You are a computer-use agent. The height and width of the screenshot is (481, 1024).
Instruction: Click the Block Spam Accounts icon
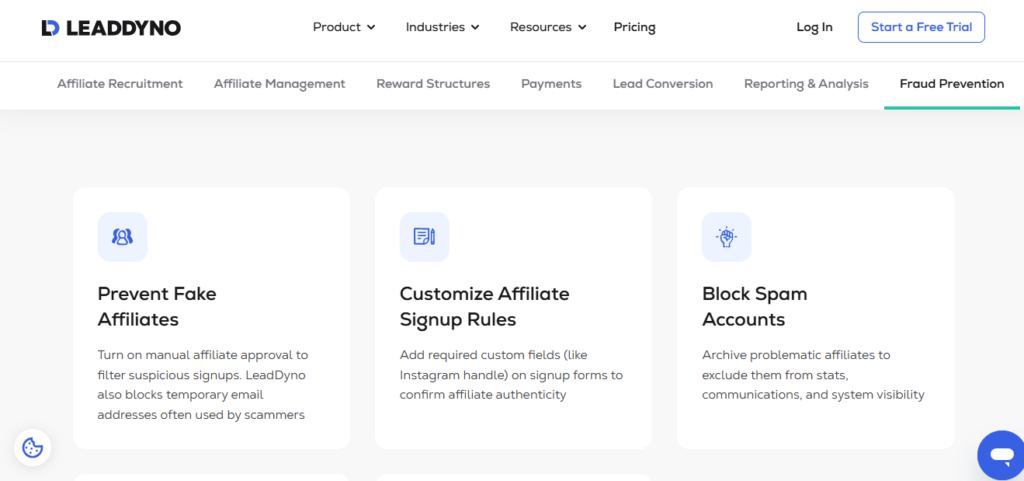[726, 237]
